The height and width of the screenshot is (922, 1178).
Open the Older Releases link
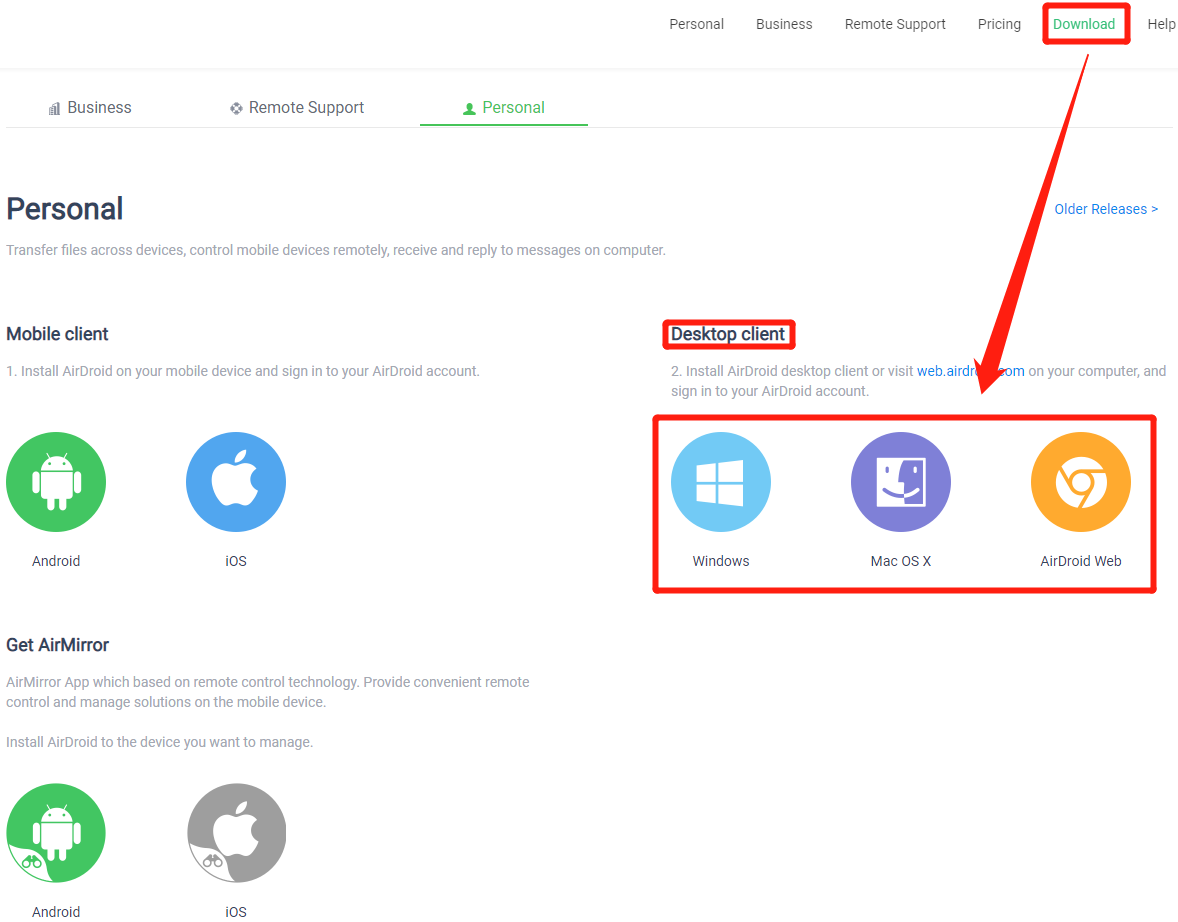[1105, 208]
